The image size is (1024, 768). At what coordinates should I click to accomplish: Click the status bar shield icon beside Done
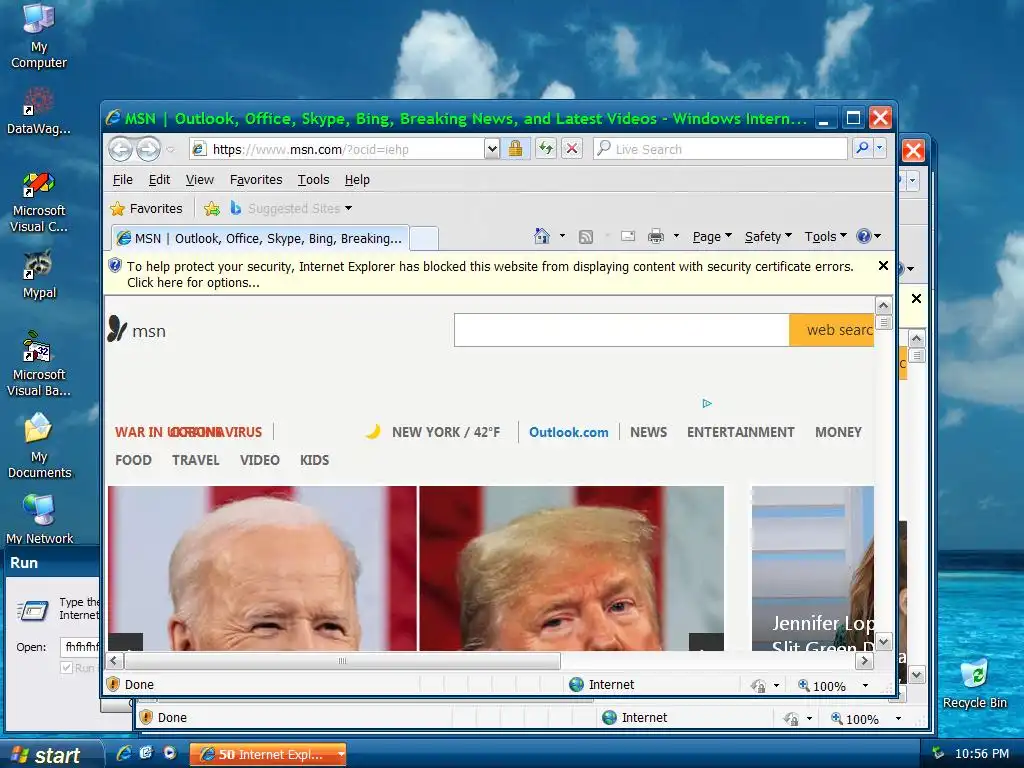coord(113,684)
